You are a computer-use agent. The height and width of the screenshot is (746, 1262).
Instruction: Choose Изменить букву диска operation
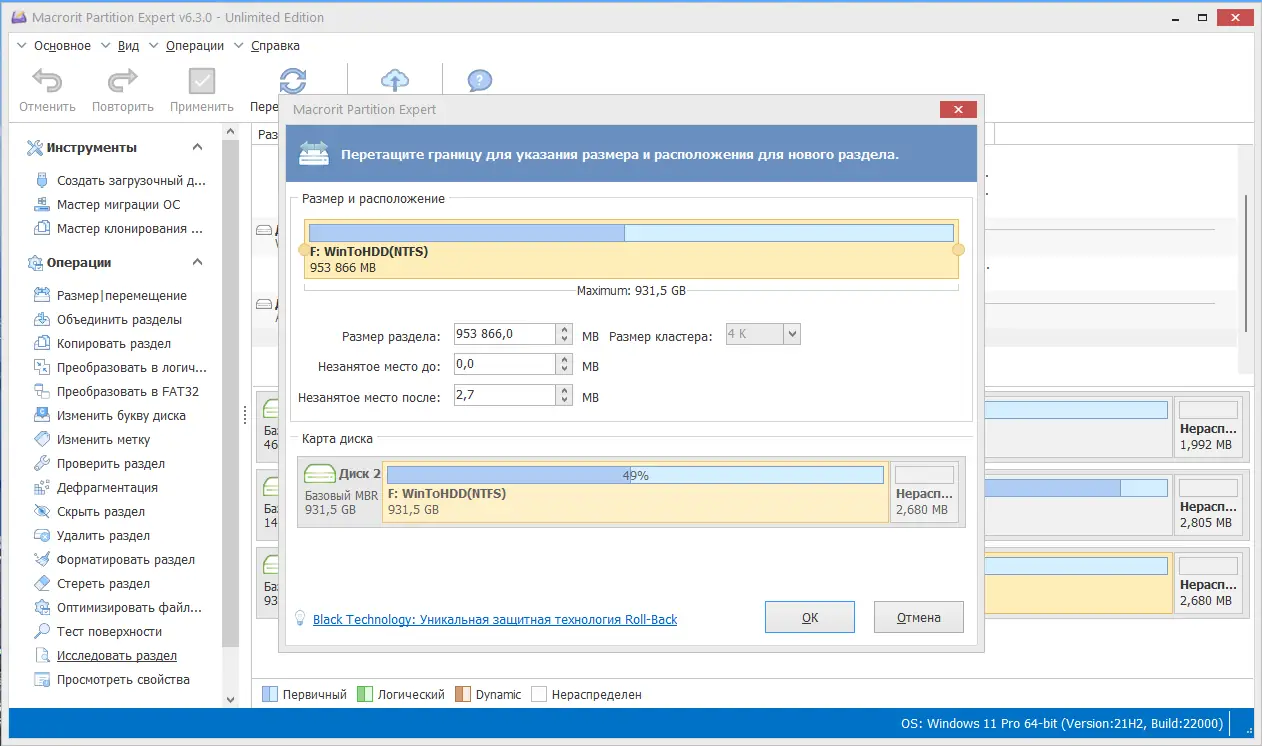point(109,416)
